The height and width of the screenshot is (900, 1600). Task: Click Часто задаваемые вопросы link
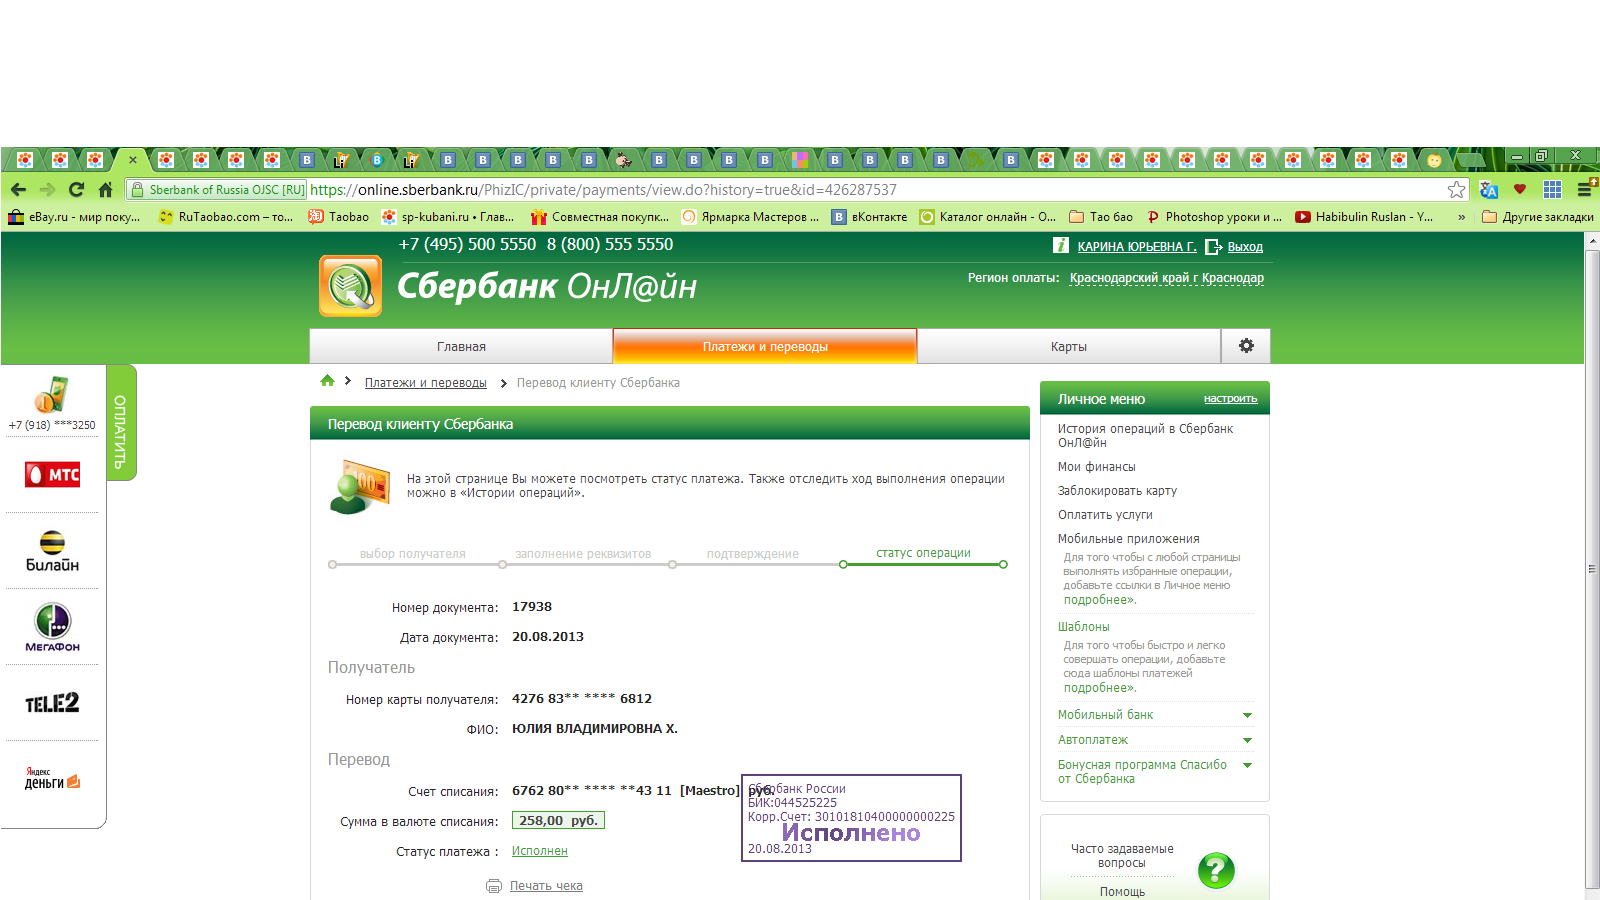pos(1122,856)
